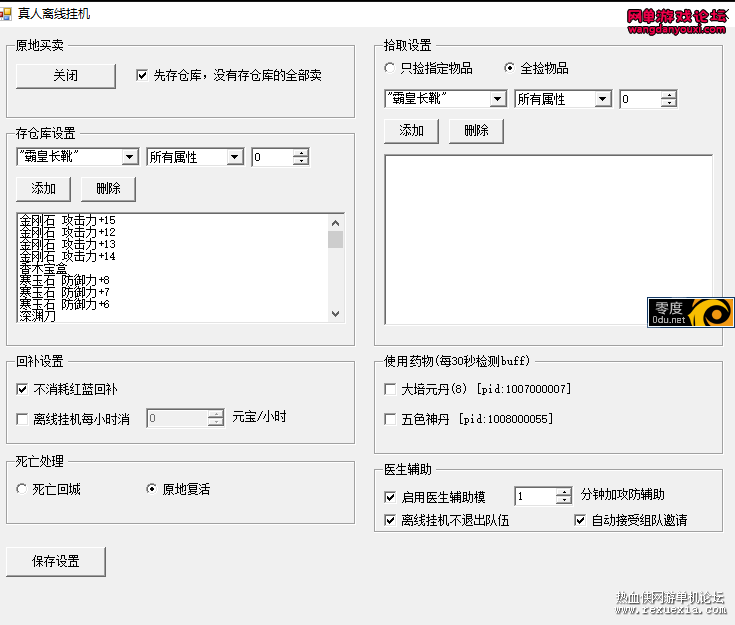Viewport: 735px width, 625px height.
Task: Click the 元宝/小时 amount field
Action: click(x=177, y=418)
